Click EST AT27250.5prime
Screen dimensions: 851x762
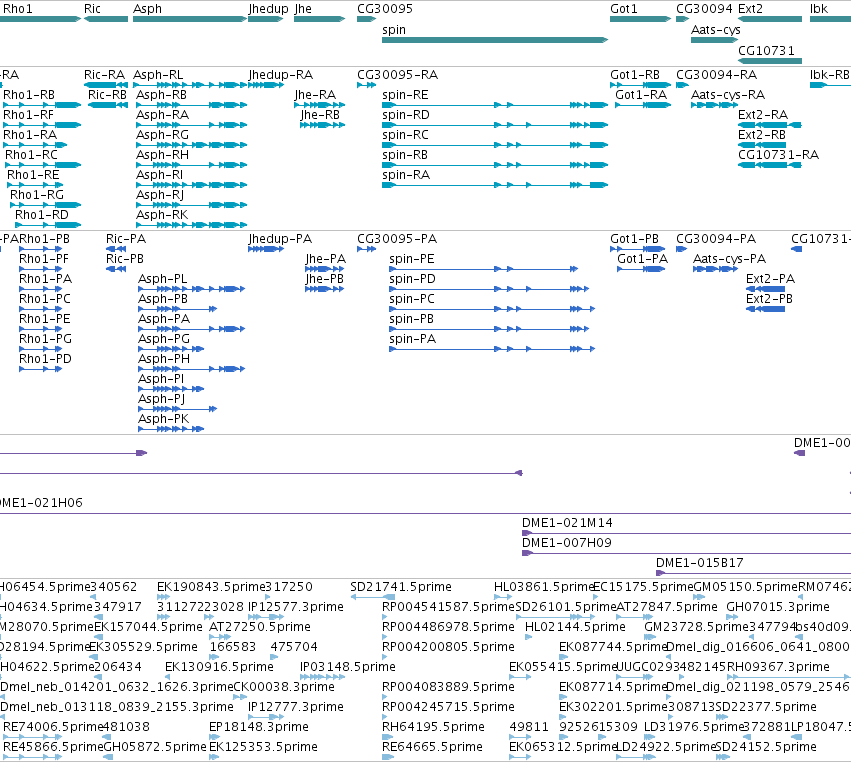tap(260, 627)
